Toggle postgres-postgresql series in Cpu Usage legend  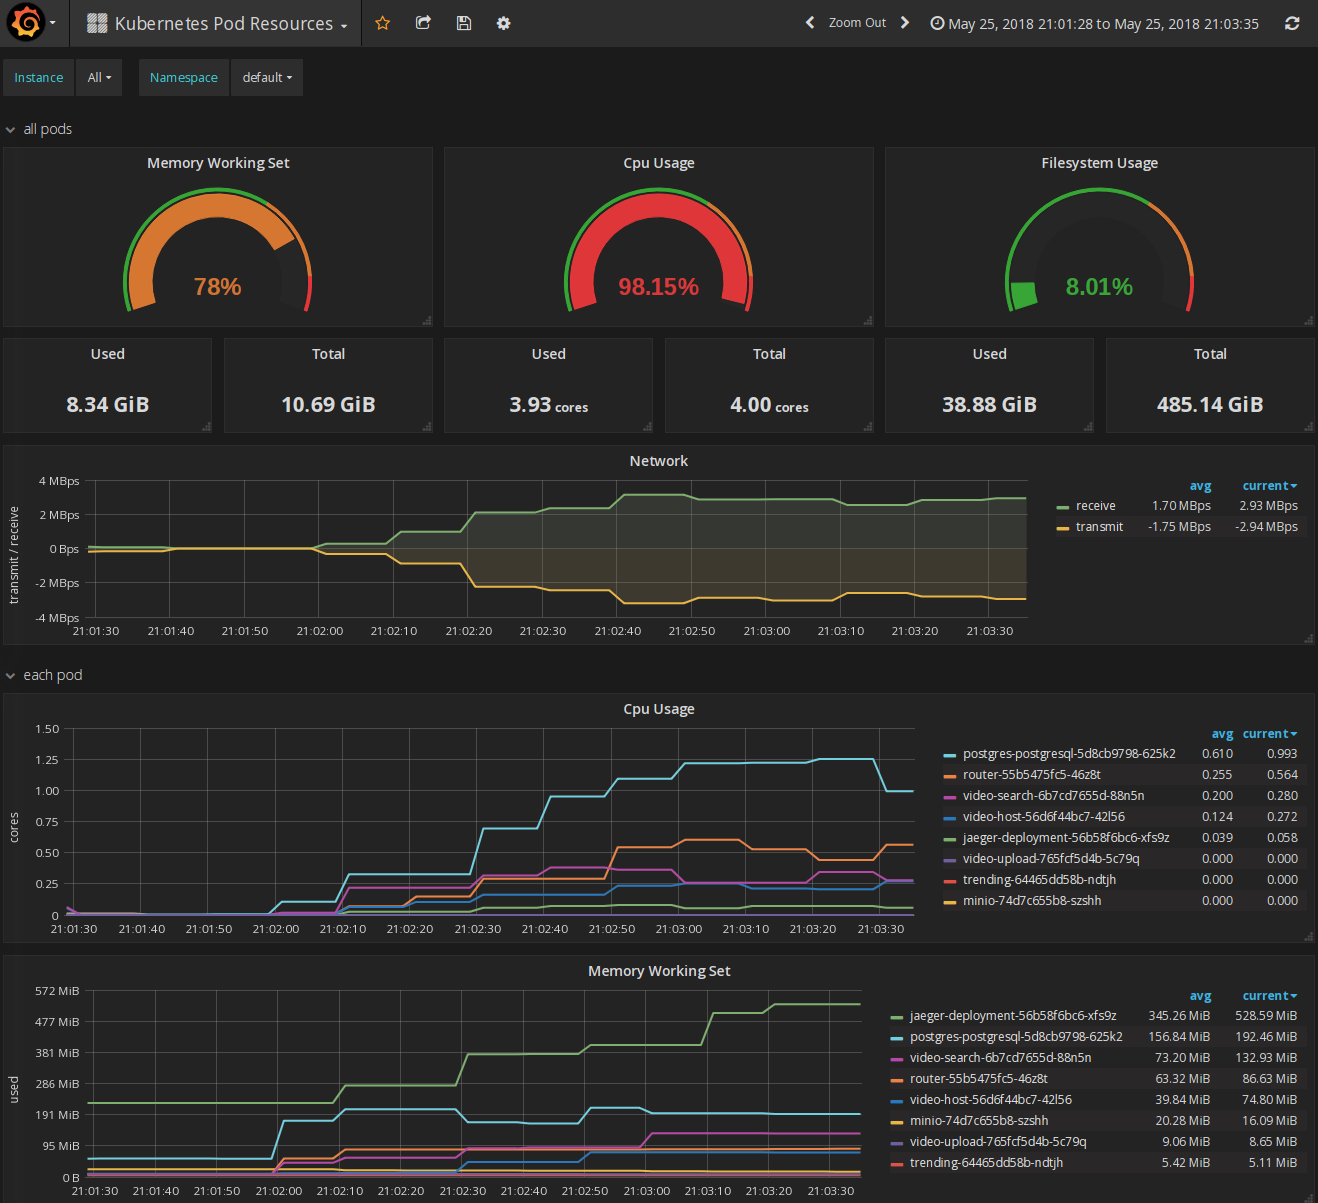coord(1069,754)
